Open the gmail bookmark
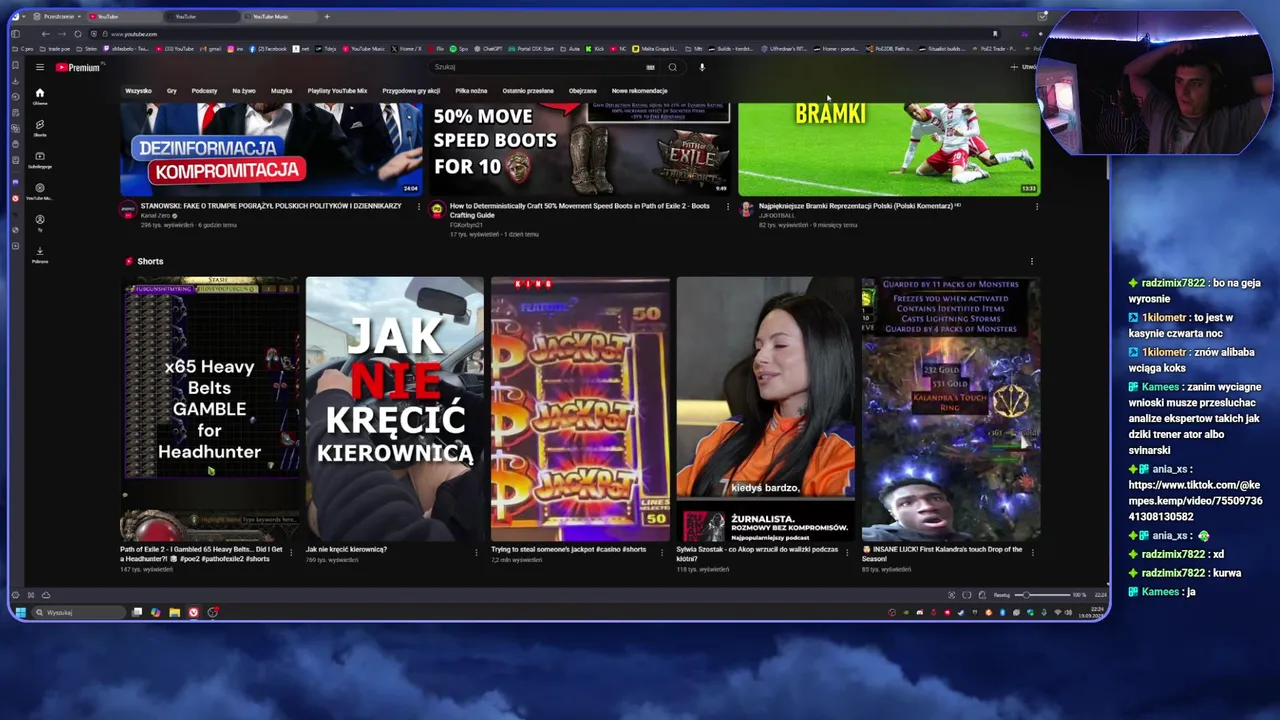Viewport: 1280px width, 720px height. (x=213, y=49)
